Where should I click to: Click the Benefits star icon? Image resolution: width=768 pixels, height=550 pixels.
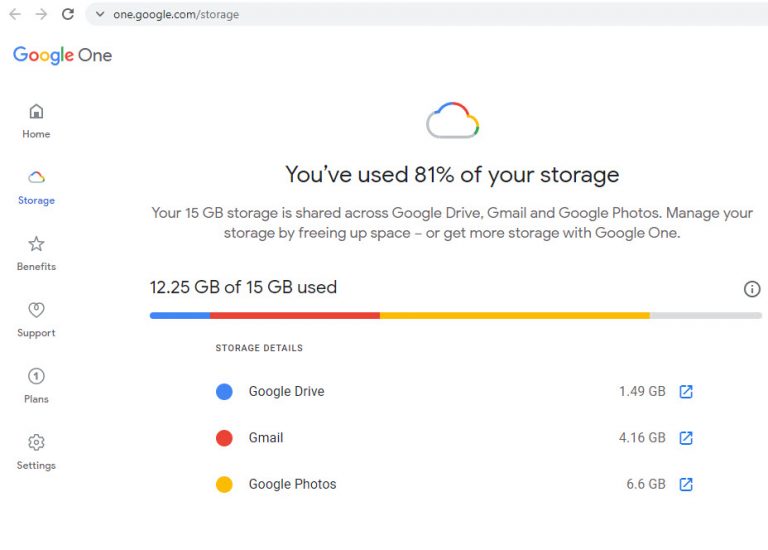[x=36, y=244]
